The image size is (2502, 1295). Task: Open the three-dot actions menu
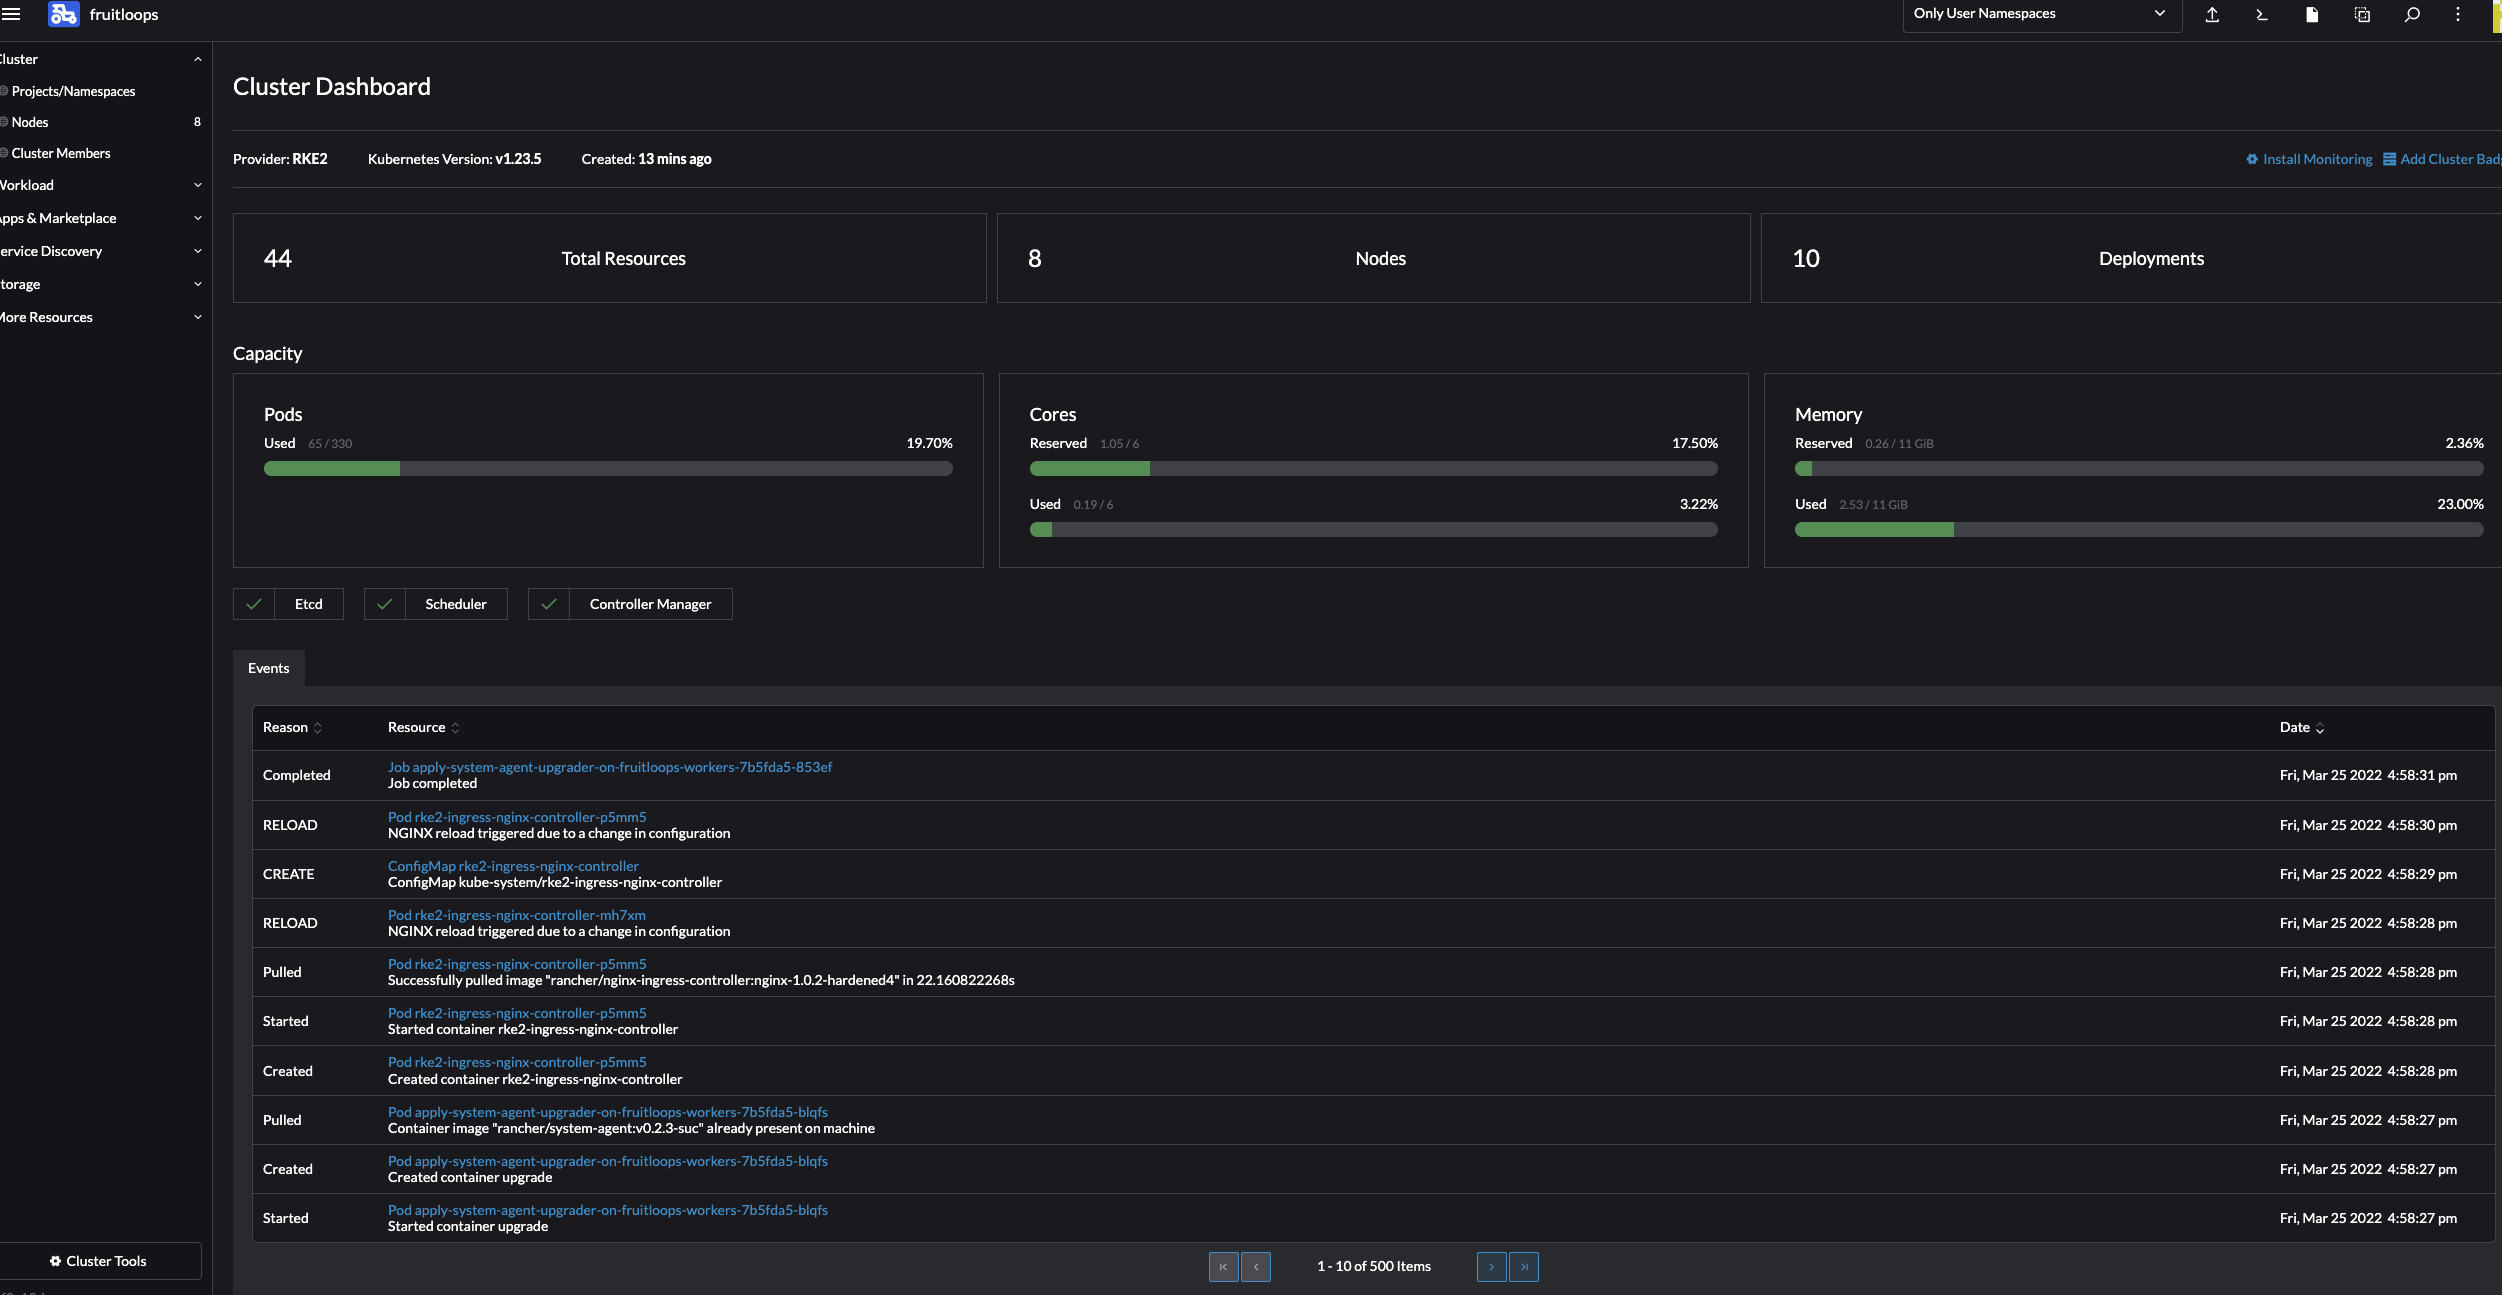point(2458,14)
